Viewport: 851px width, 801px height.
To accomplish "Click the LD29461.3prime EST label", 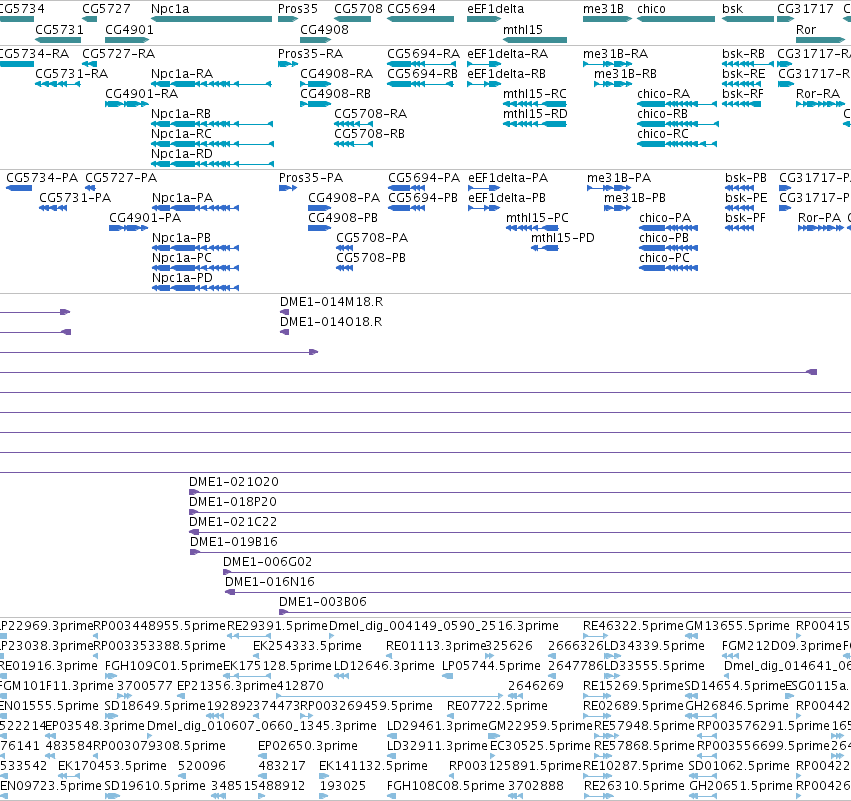I will point(437,726).
